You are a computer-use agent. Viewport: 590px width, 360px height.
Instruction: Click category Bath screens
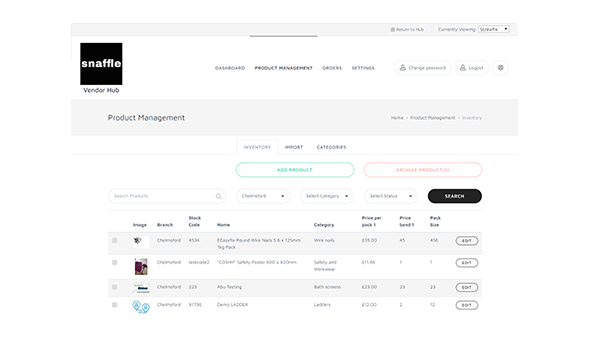(327, 287)
